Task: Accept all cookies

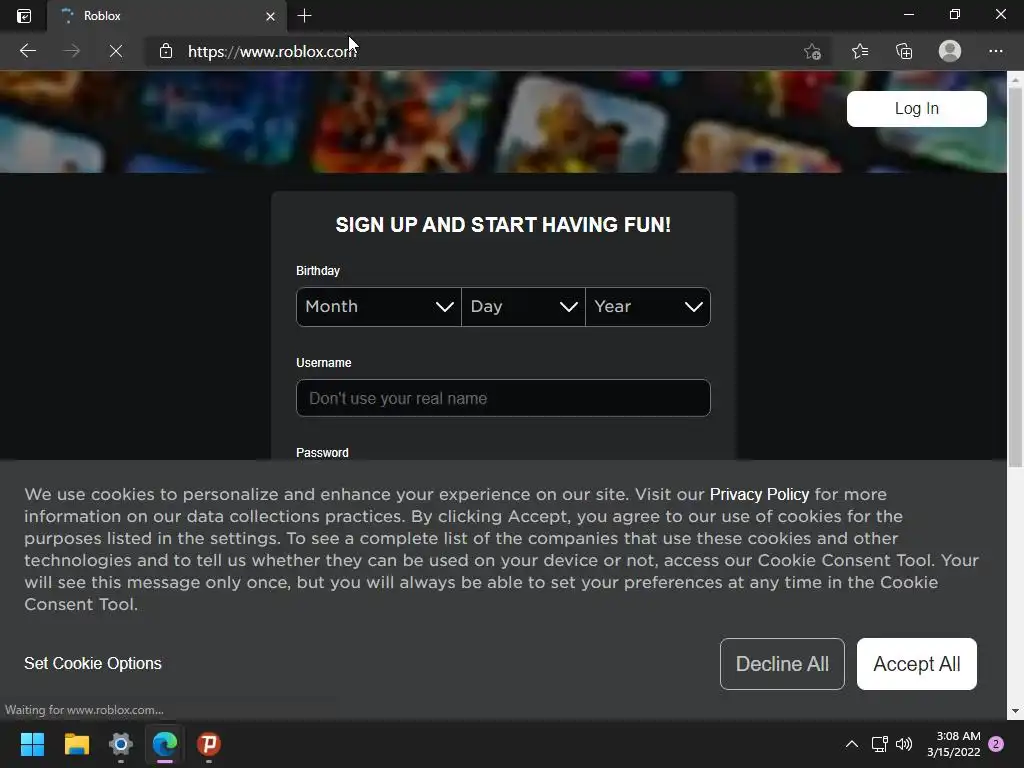Action: [x=916, y=664]
